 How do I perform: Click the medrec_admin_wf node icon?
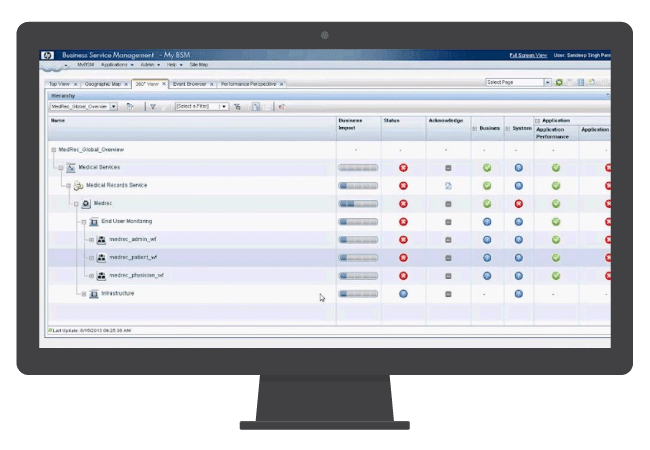pos(101,240)
